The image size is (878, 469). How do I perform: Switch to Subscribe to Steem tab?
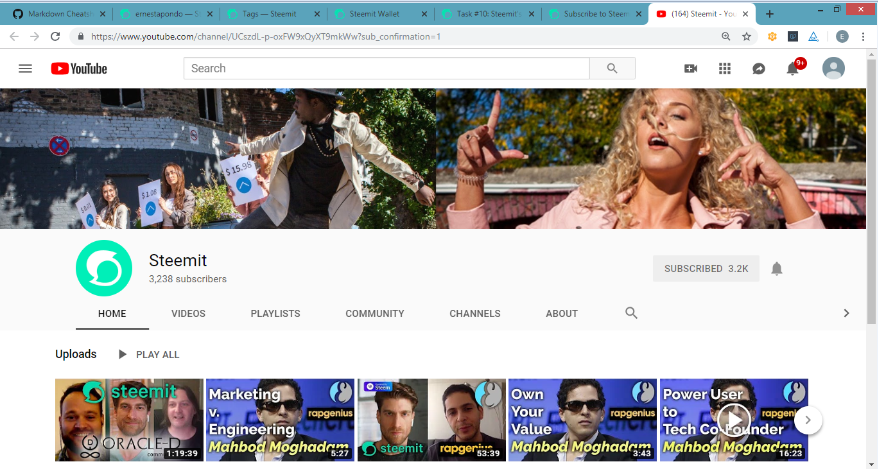(x=595, y=14)
